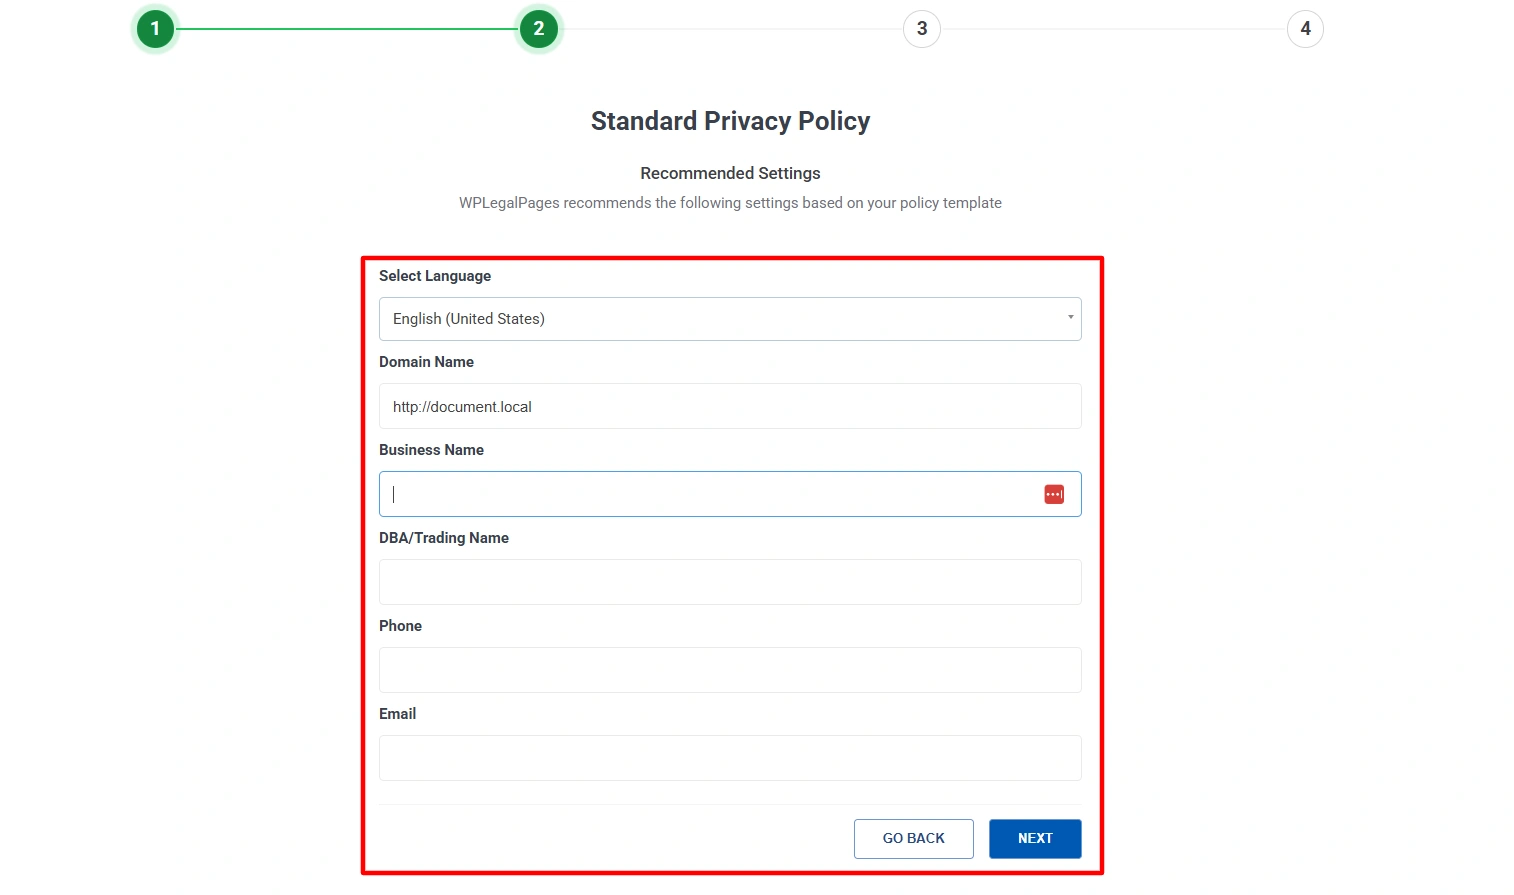Click the green checkmark-style completed step indicator

[155, 28]
